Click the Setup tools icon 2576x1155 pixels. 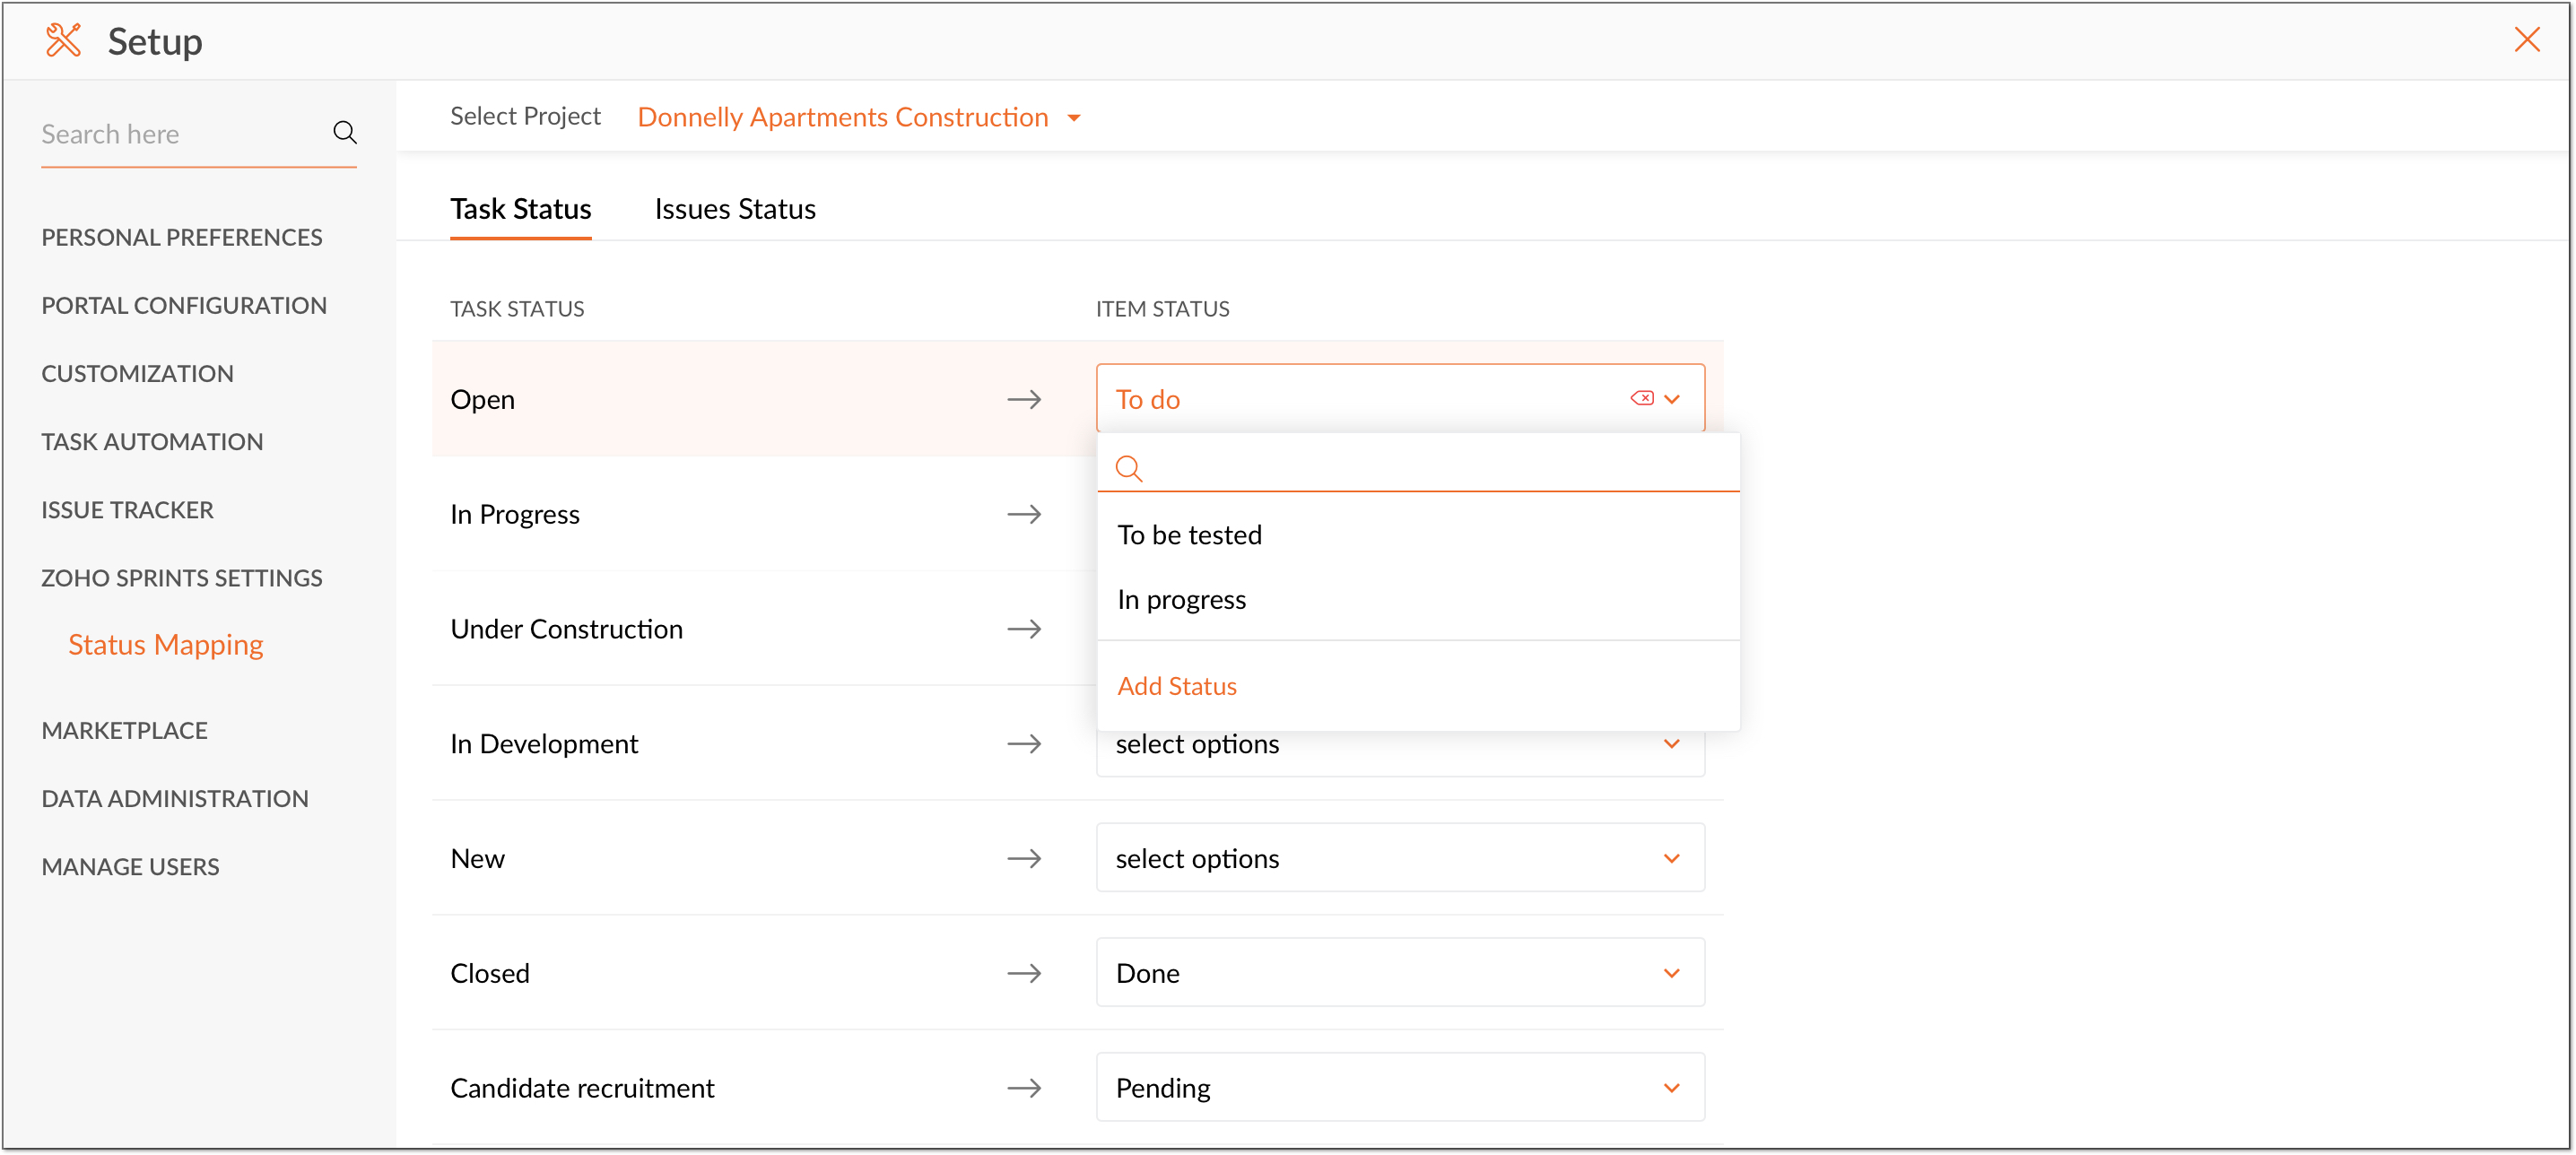(63, 41)
